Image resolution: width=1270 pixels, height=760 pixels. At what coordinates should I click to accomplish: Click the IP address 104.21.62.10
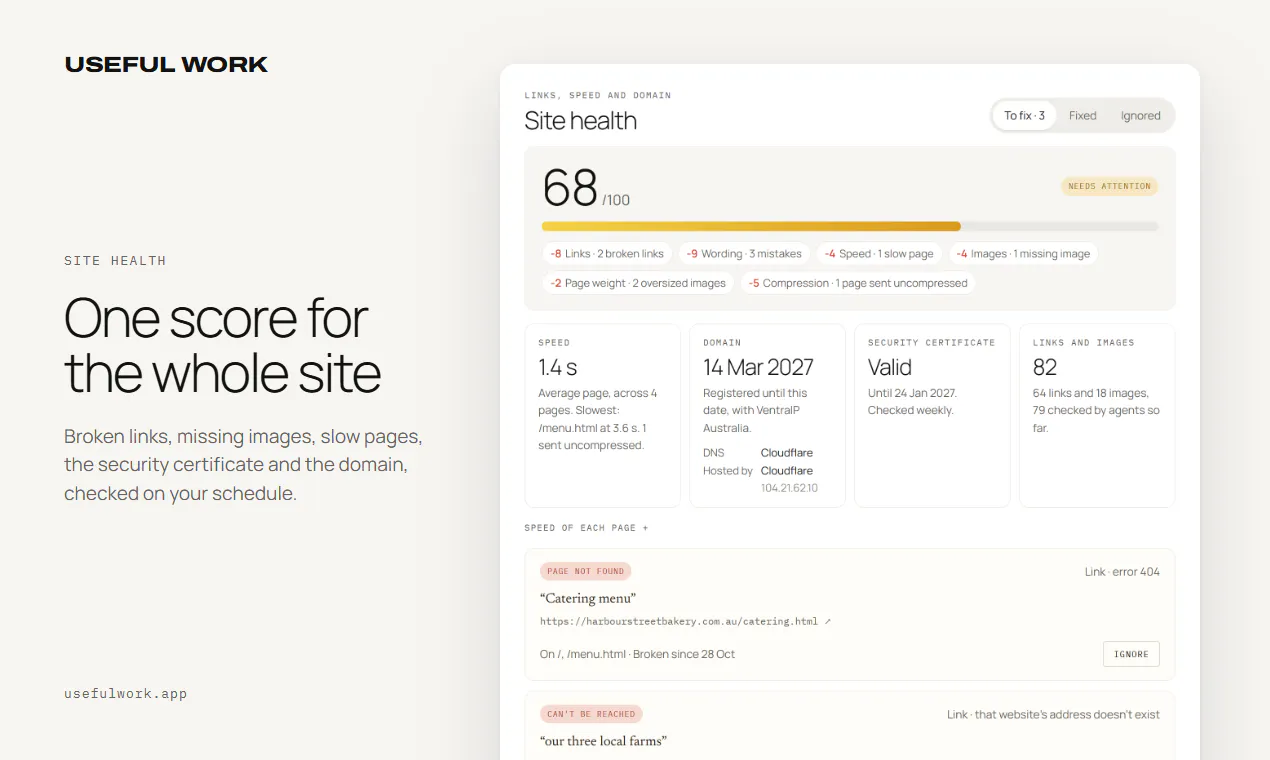point(790,488)
